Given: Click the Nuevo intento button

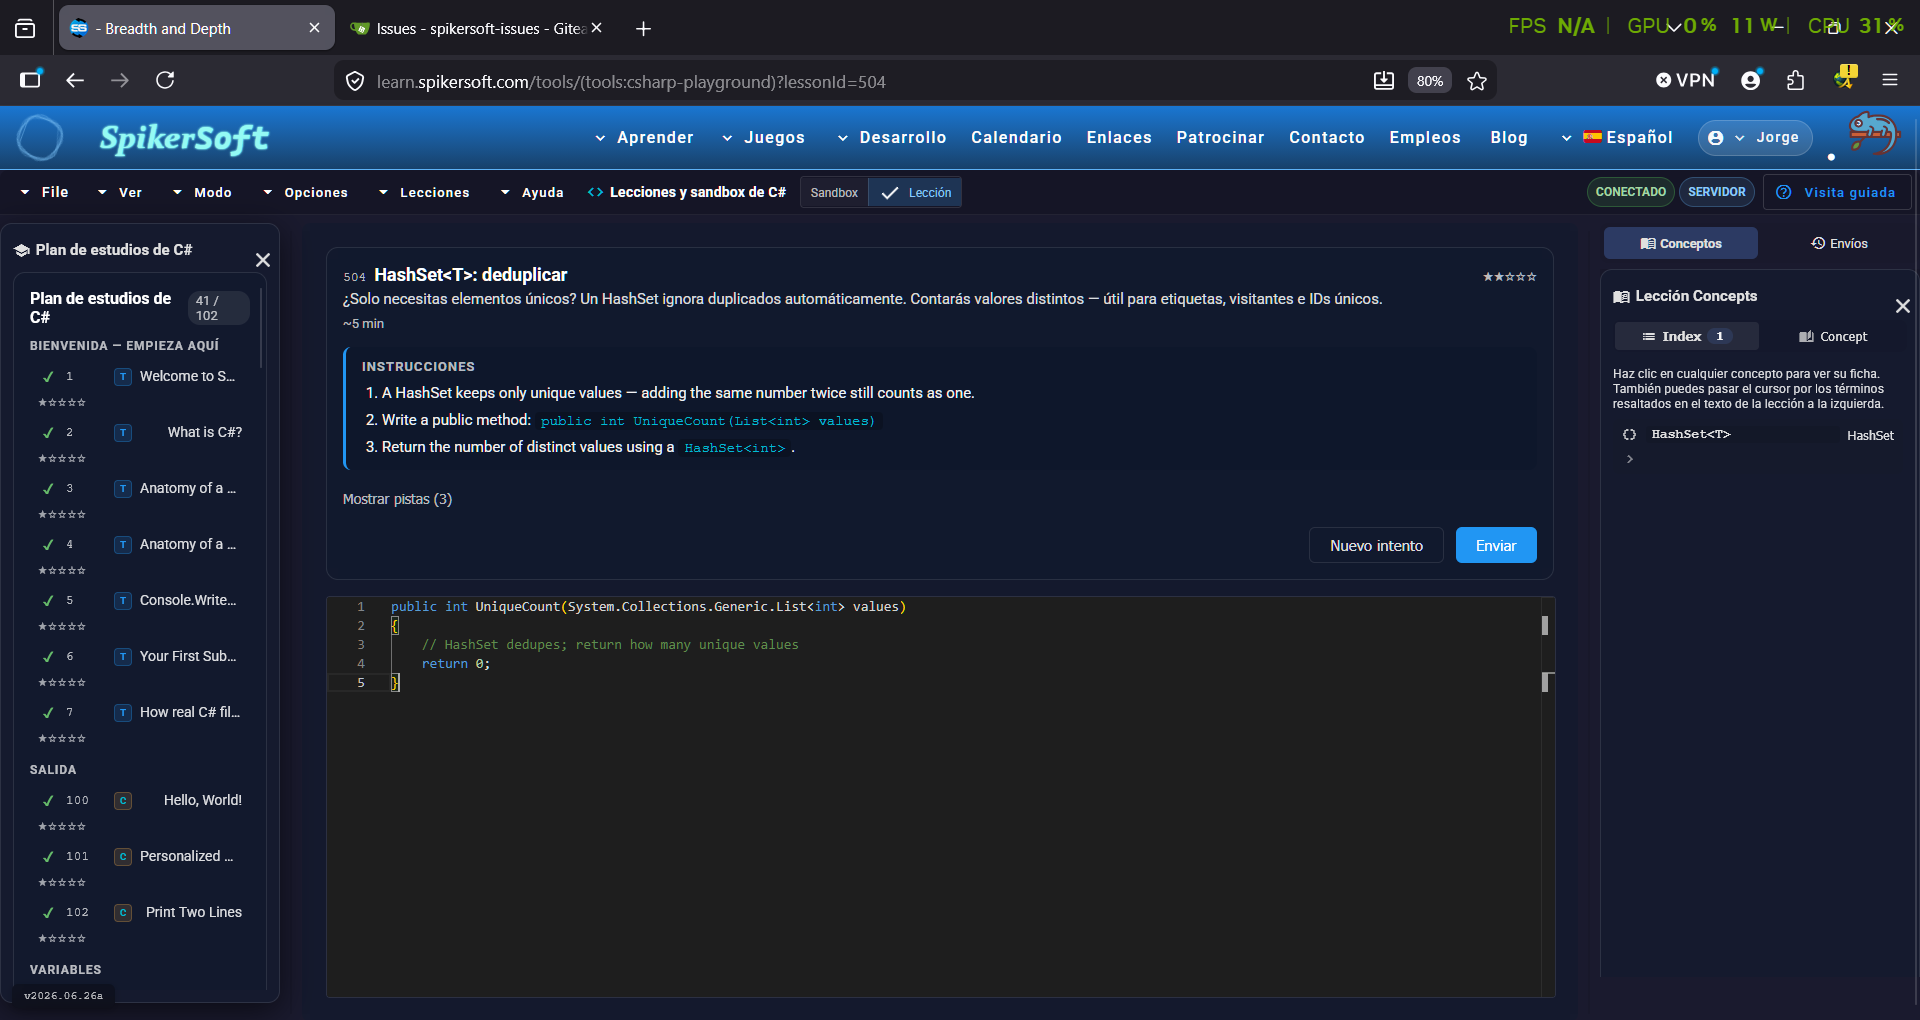Looking at the screenshot, I should click(x=1376, y=545).
